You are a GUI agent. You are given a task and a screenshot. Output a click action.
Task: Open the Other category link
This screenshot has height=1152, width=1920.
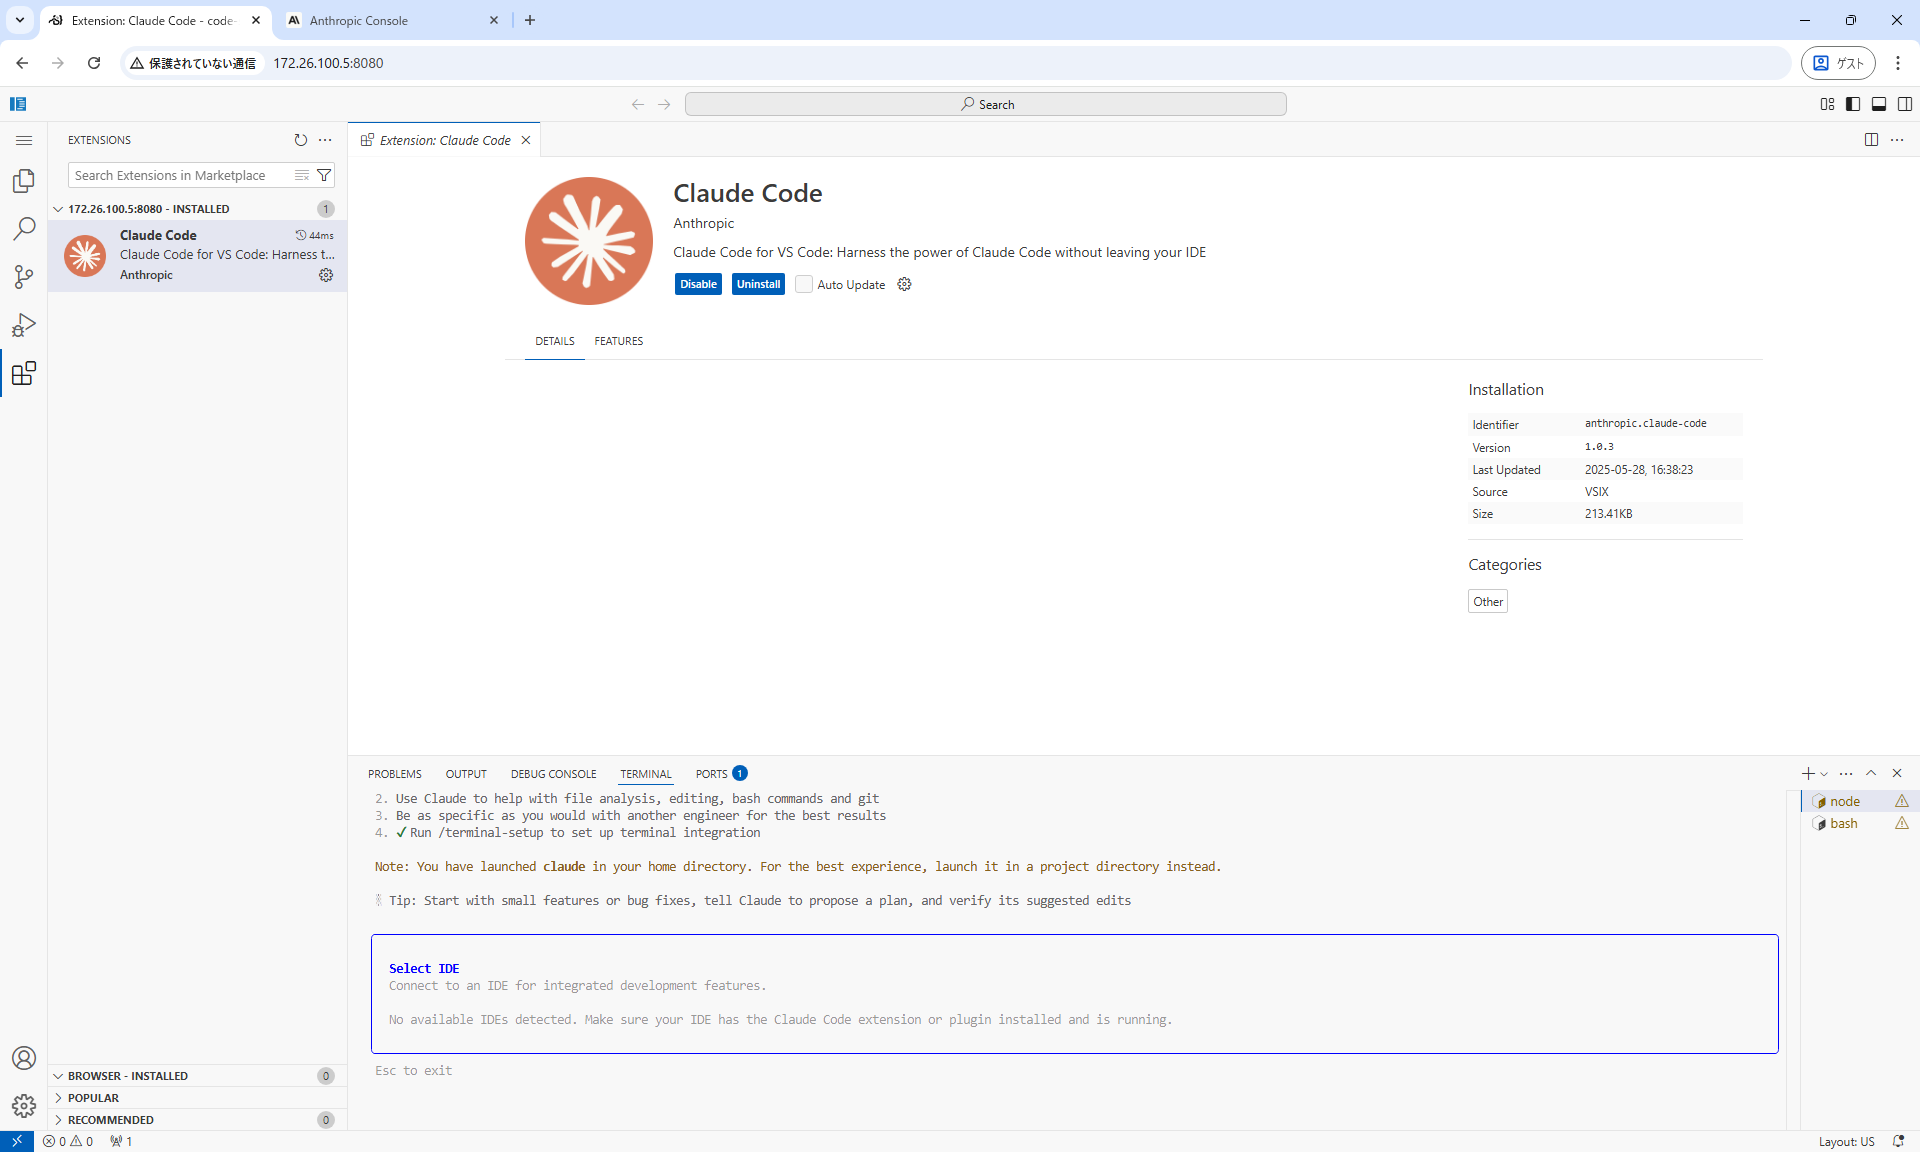1488,601
